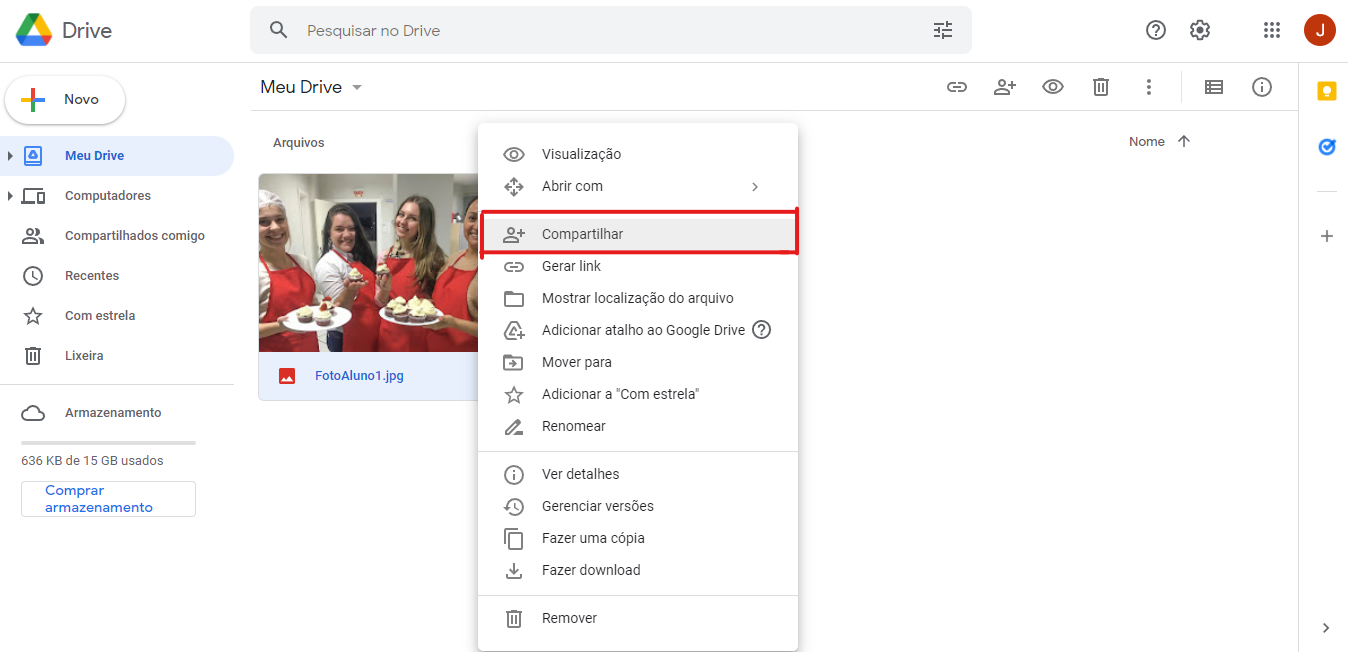Image resolution: width=1348 pixels, height=652 pixels.
Task: Open the account avatar J
Action: coord(1320,30)
